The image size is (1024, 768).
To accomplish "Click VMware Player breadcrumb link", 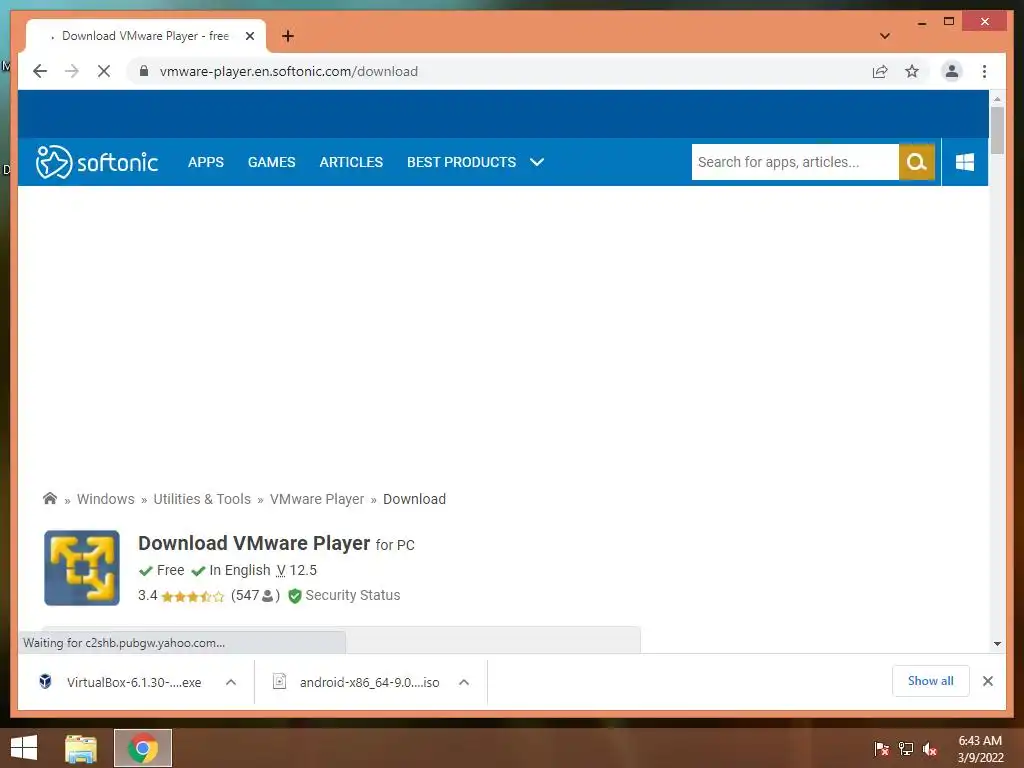I will point(317,499).
